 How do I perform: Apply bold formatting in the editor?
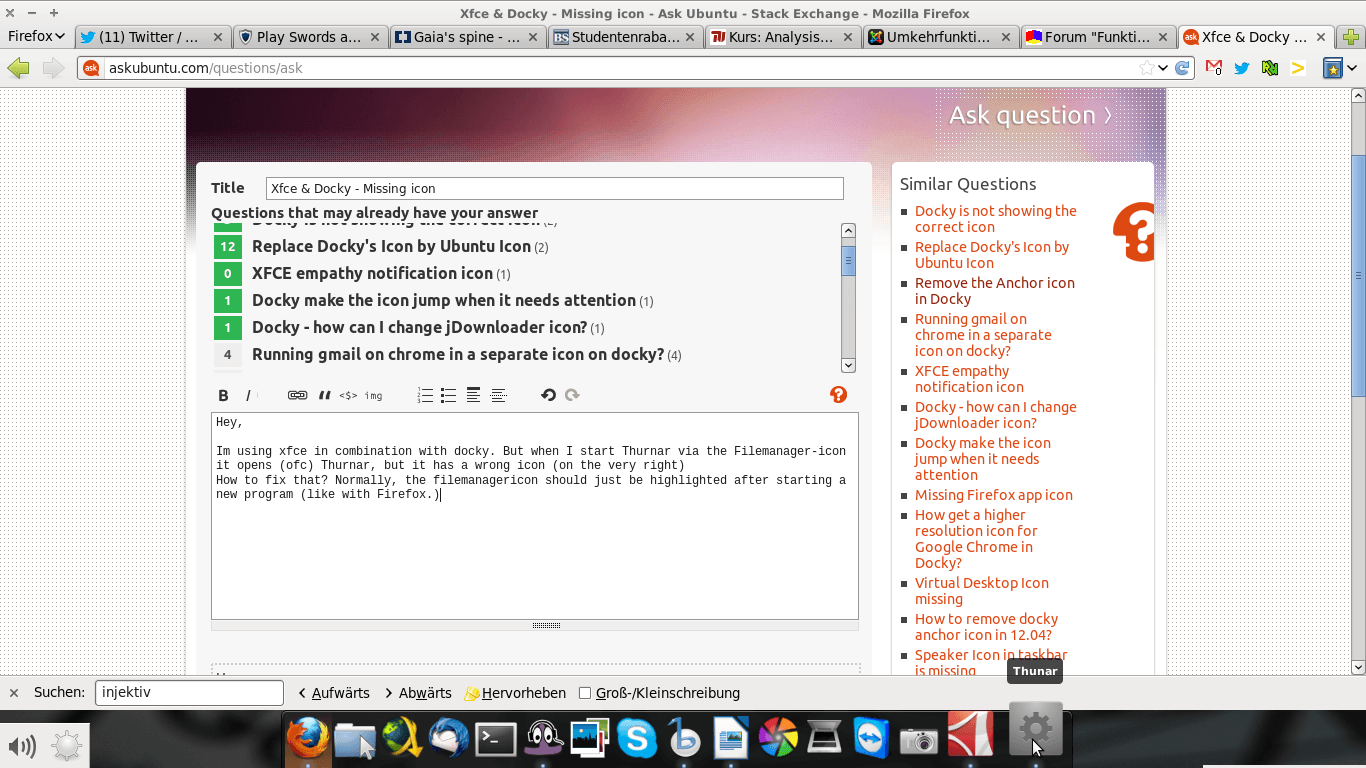[x=223, y=395]
